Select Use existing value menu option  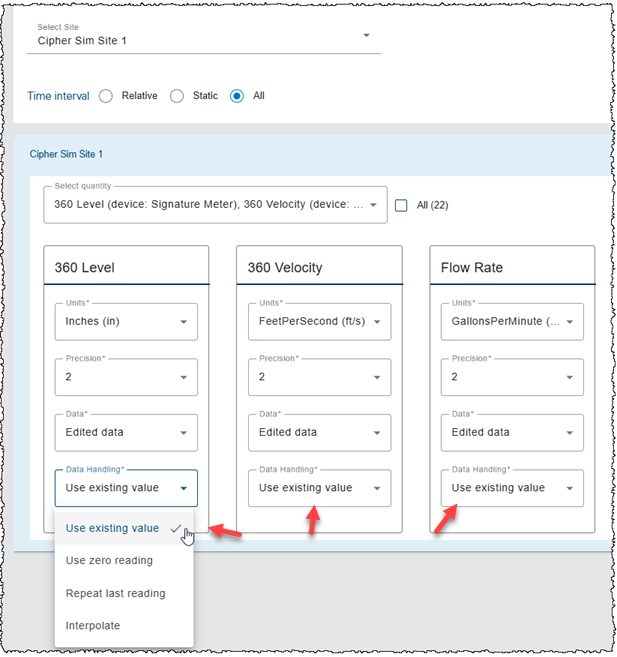[112, 528]
